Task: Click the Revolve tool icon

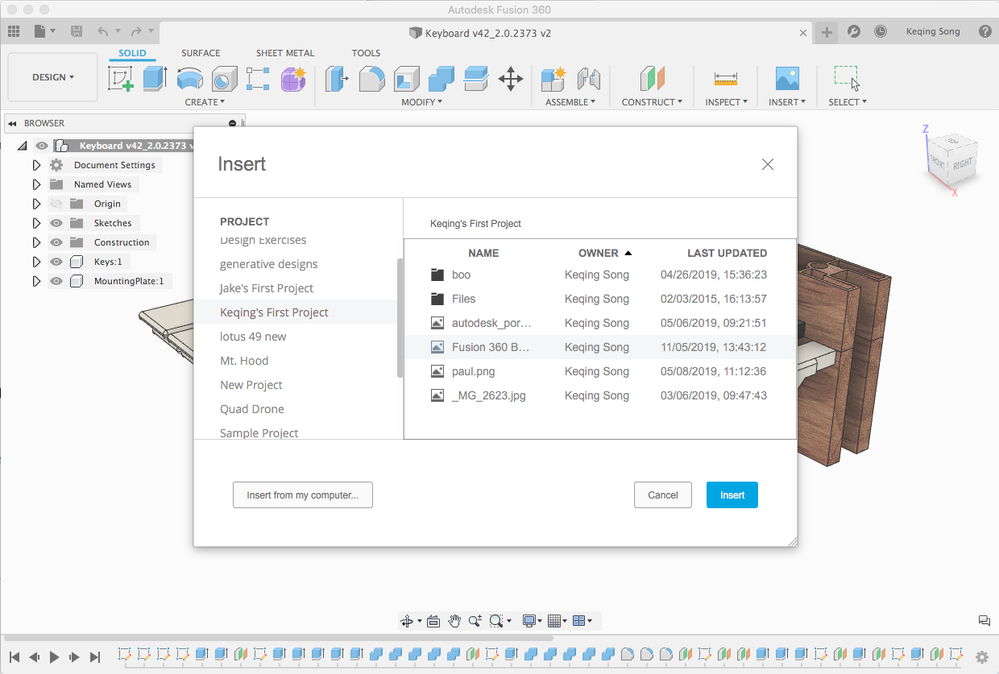Action: 190,79
